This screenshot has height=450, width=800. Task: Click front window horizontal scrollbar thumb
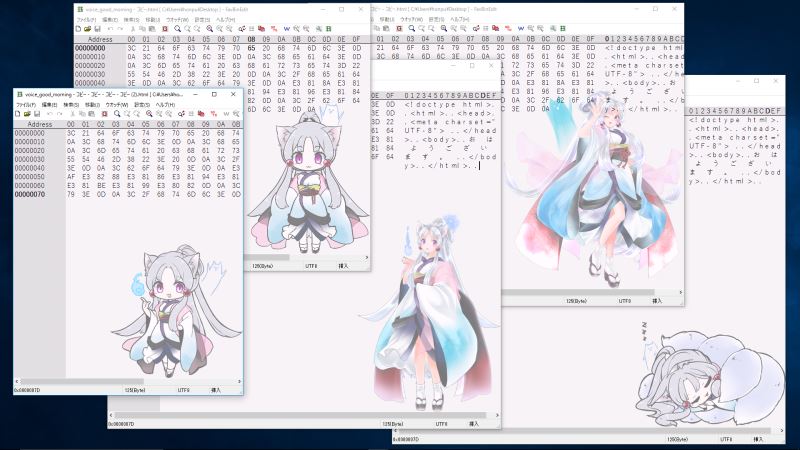tap(82, 381)
